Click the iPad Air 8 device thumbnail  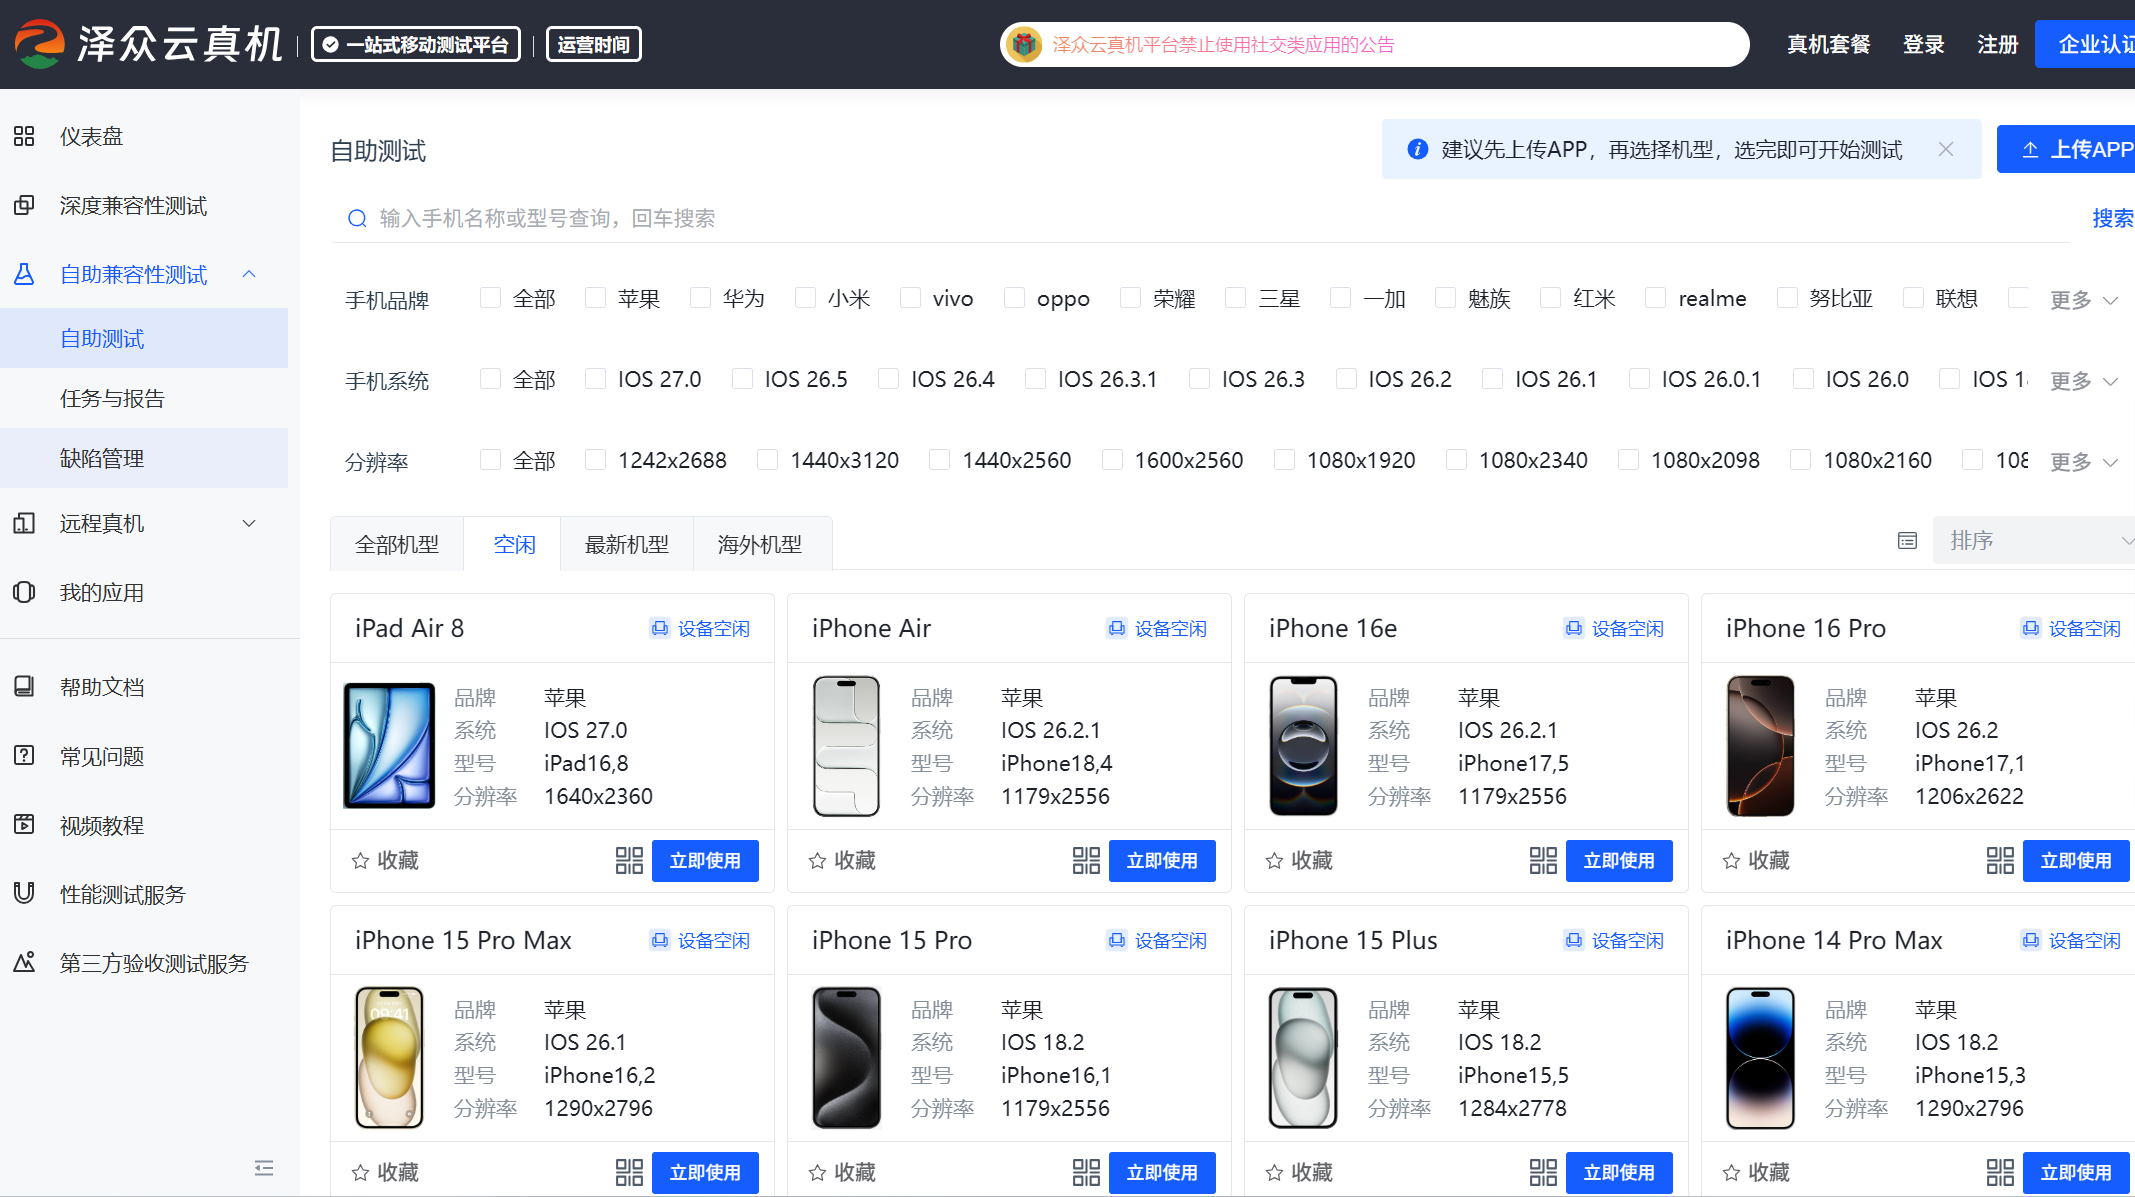389,746
